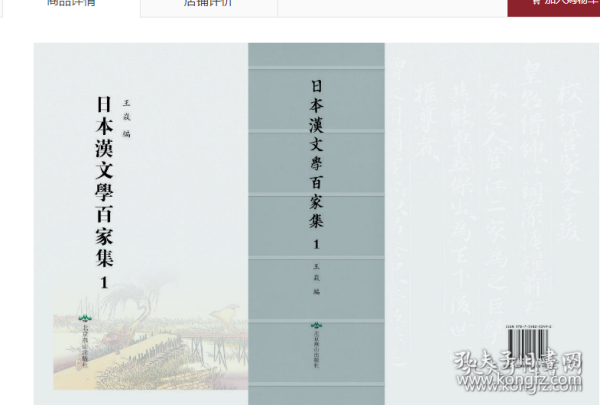Click the volume number 1 on the front cover

(x=103, y=283)
